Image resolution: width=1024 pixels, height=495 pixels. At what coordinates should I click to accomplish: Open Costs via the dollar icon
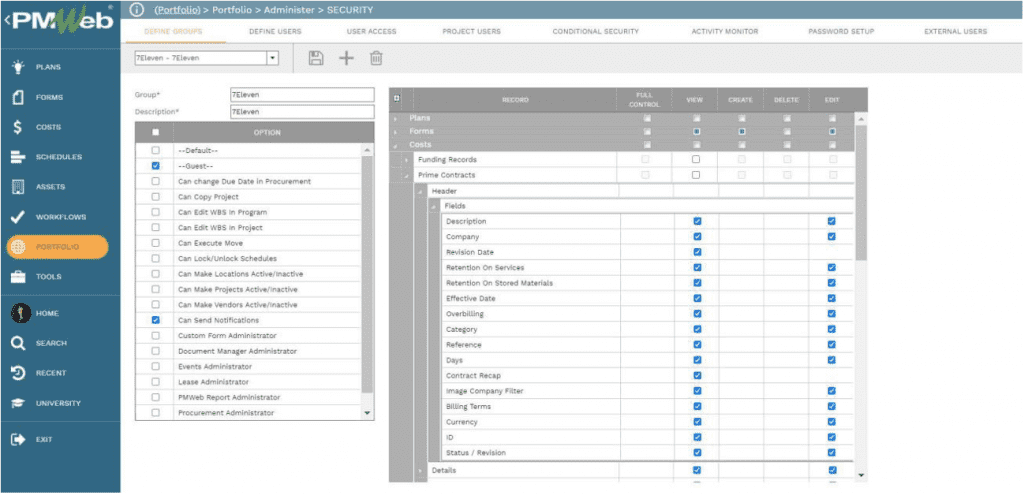click(x=18, y=127)
